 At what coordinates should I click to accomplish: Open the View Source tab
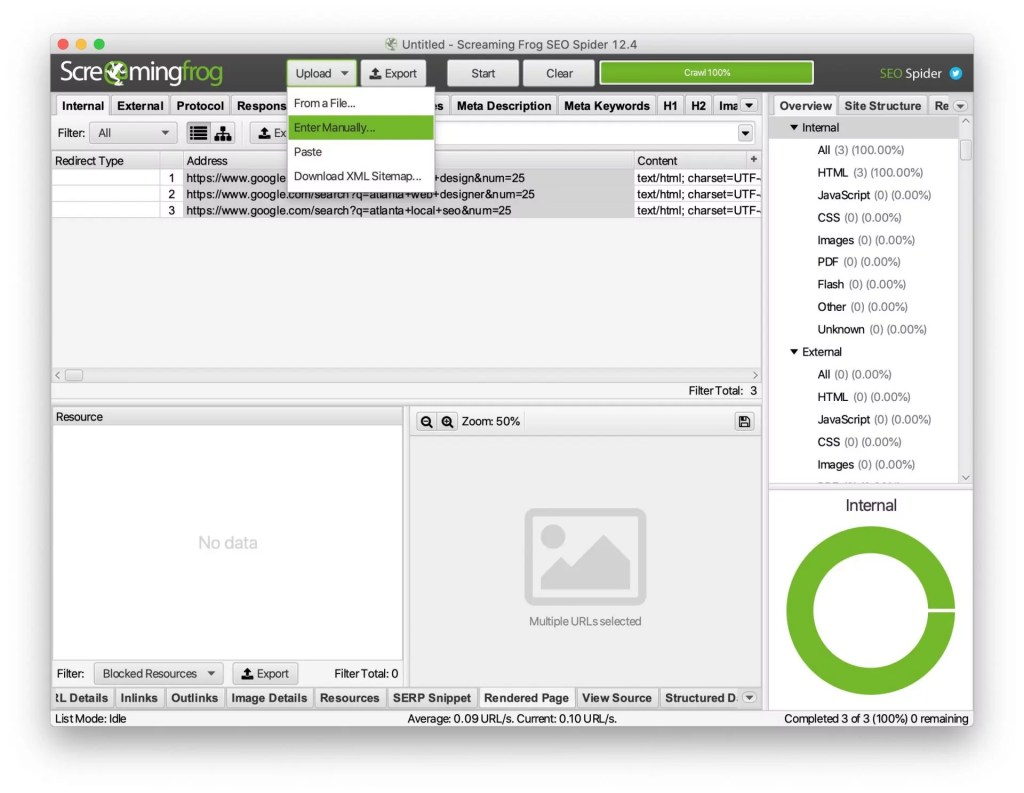coord(616,698)
